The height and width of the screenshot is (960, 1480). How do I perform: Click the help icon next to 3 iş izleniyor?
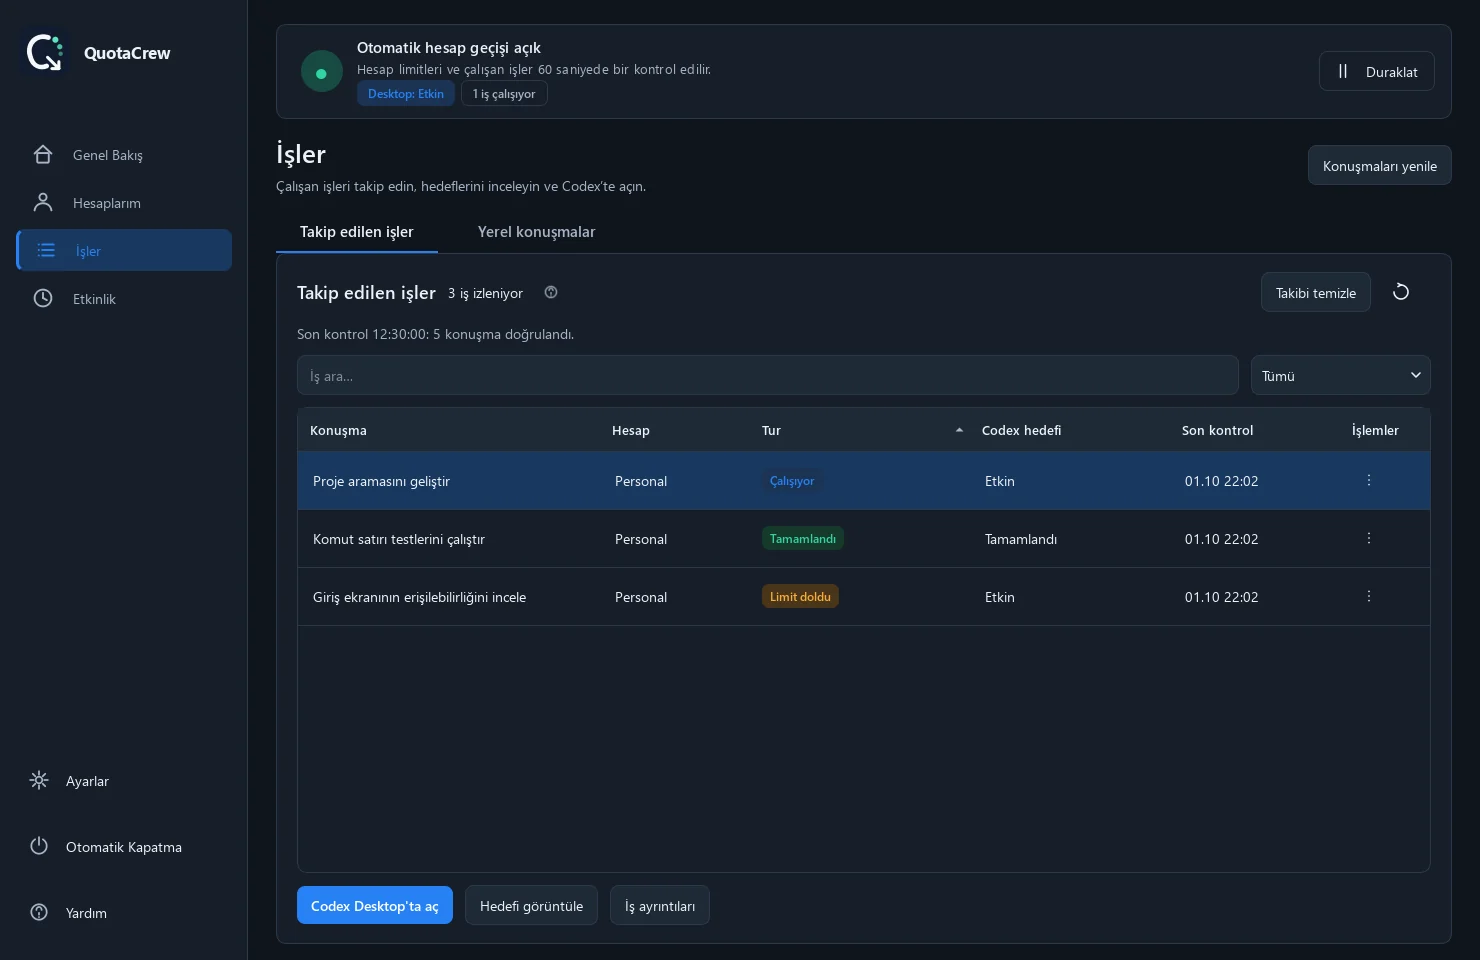(x=551, y=292)
